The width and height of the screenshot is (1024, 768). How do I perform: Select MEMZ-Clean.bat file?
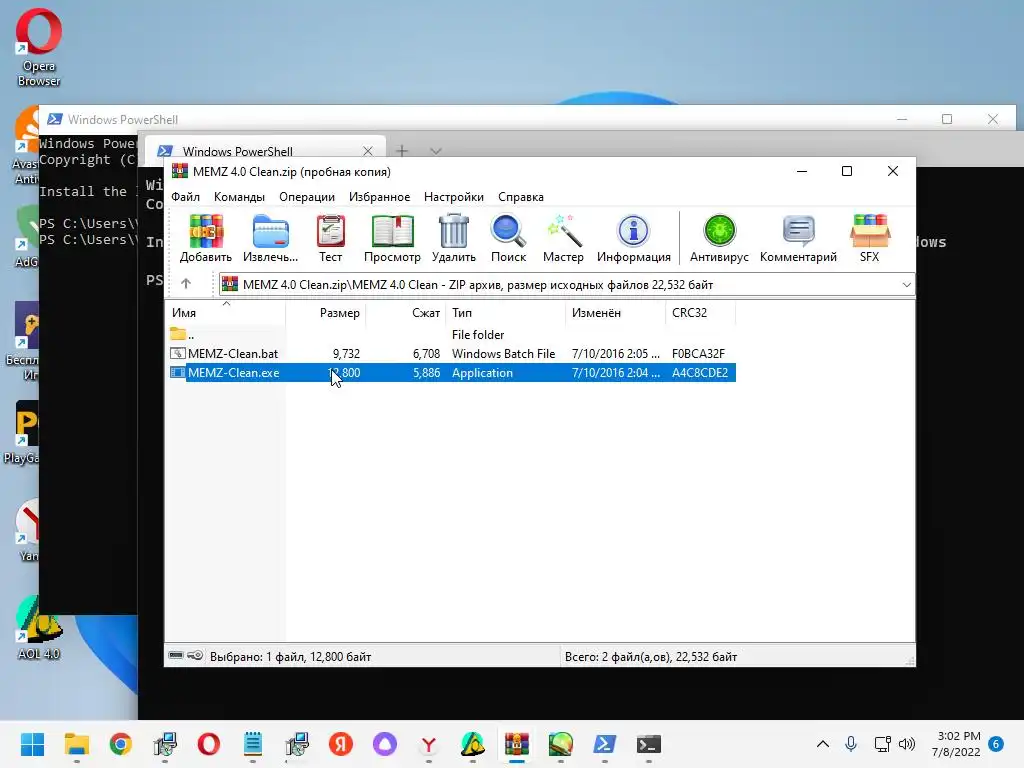pos(451,353)
